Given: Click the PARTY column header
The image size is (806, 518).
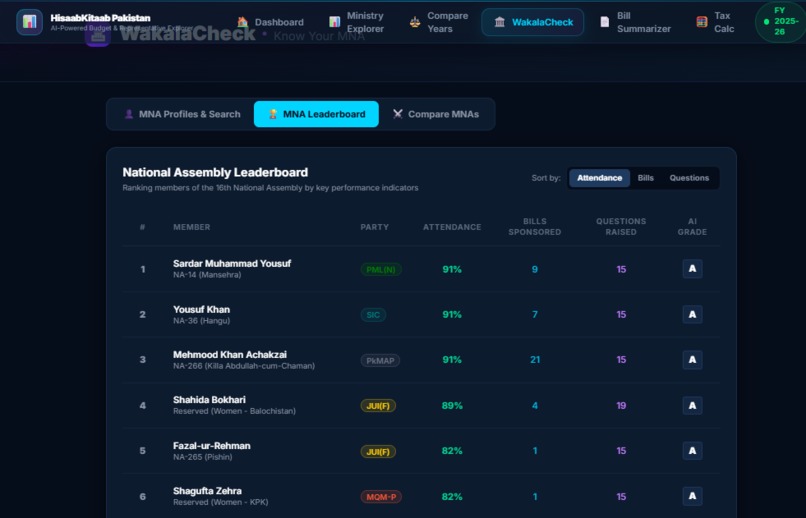Looking at the screenshot, I should click(x=374, y=227).
